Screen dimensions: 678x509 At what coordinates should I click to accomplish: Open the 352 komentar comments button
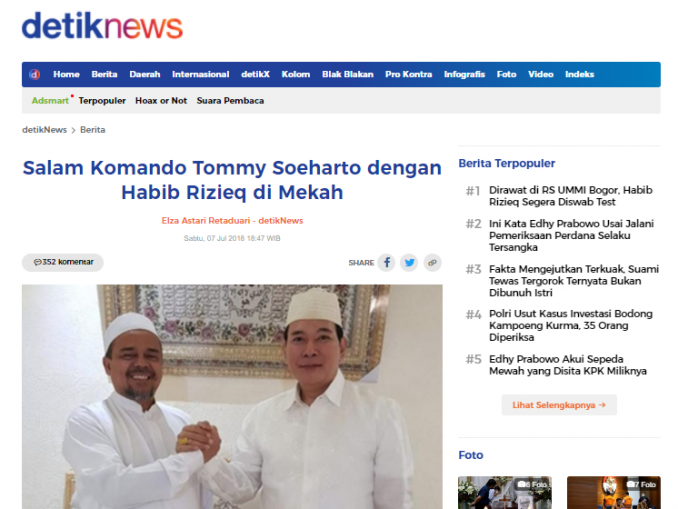click(x=63, y=262)
